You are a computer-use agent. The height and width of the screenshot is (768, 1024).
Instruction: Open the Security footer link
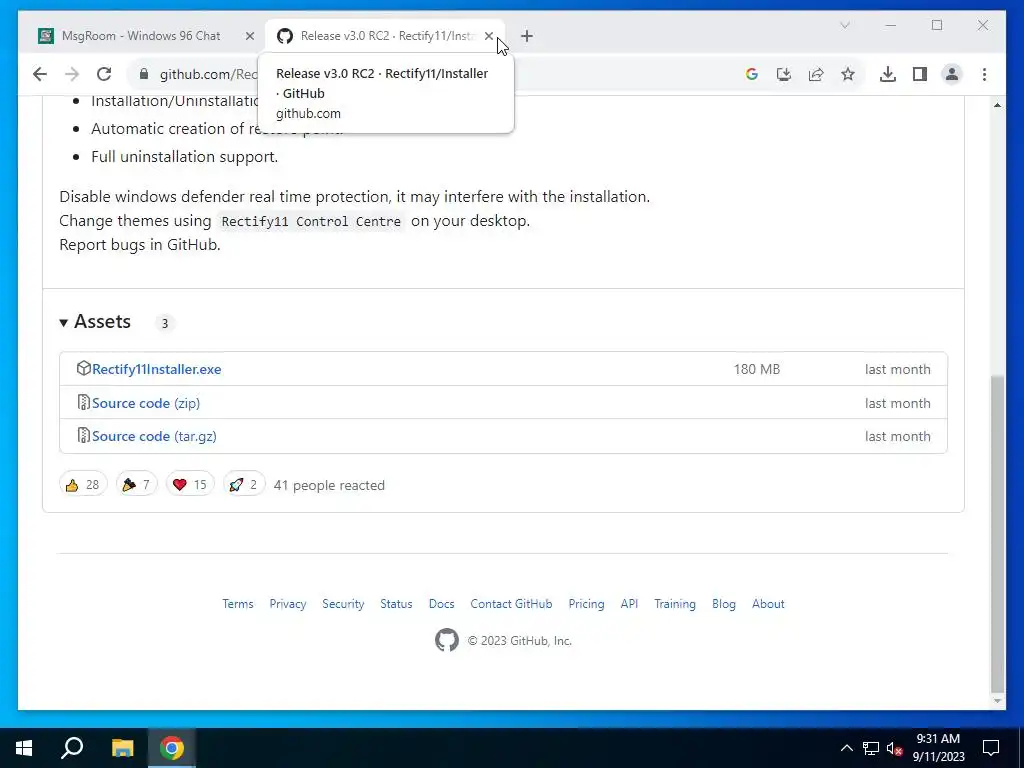coord(343,604)
